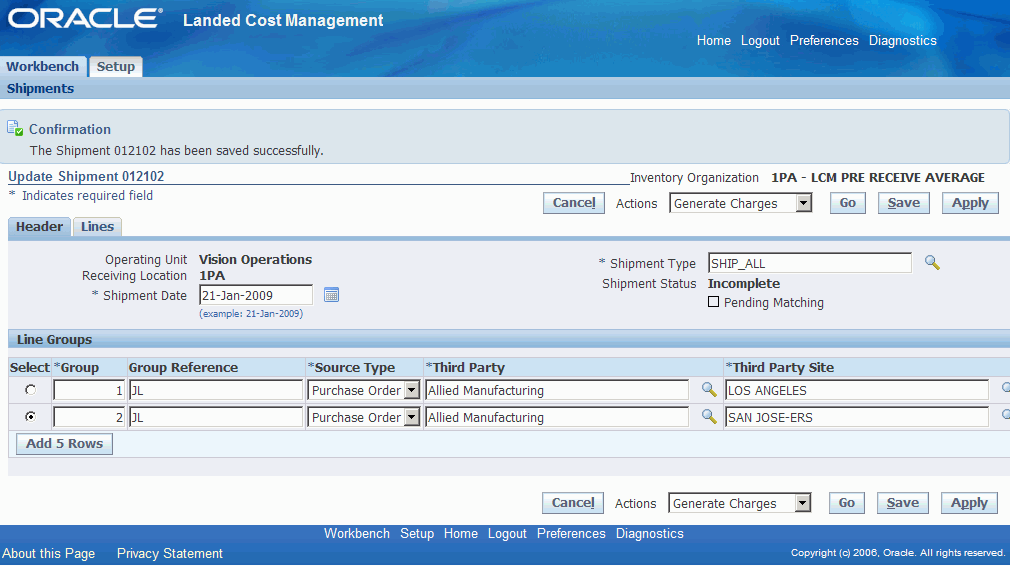The height and width of the screenshot is (566, 1010).
Task: Click the Update Shipment 012102 heading
Action: coord(86,176)
